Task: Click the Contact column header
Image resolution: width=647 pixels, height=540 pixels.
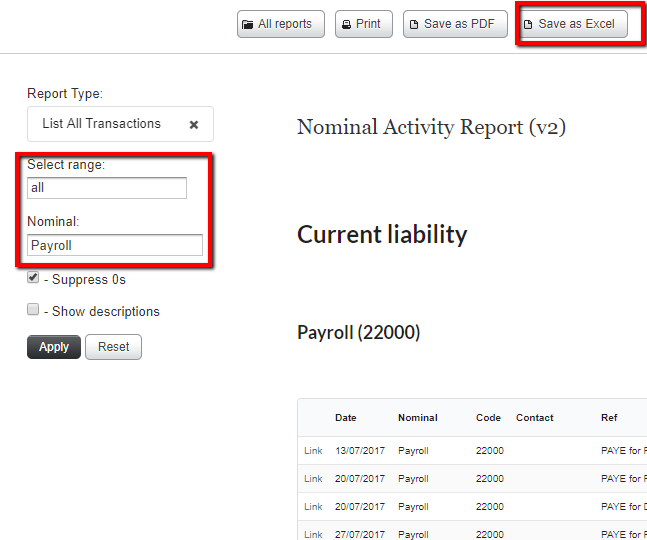Action: click(534, 418)
